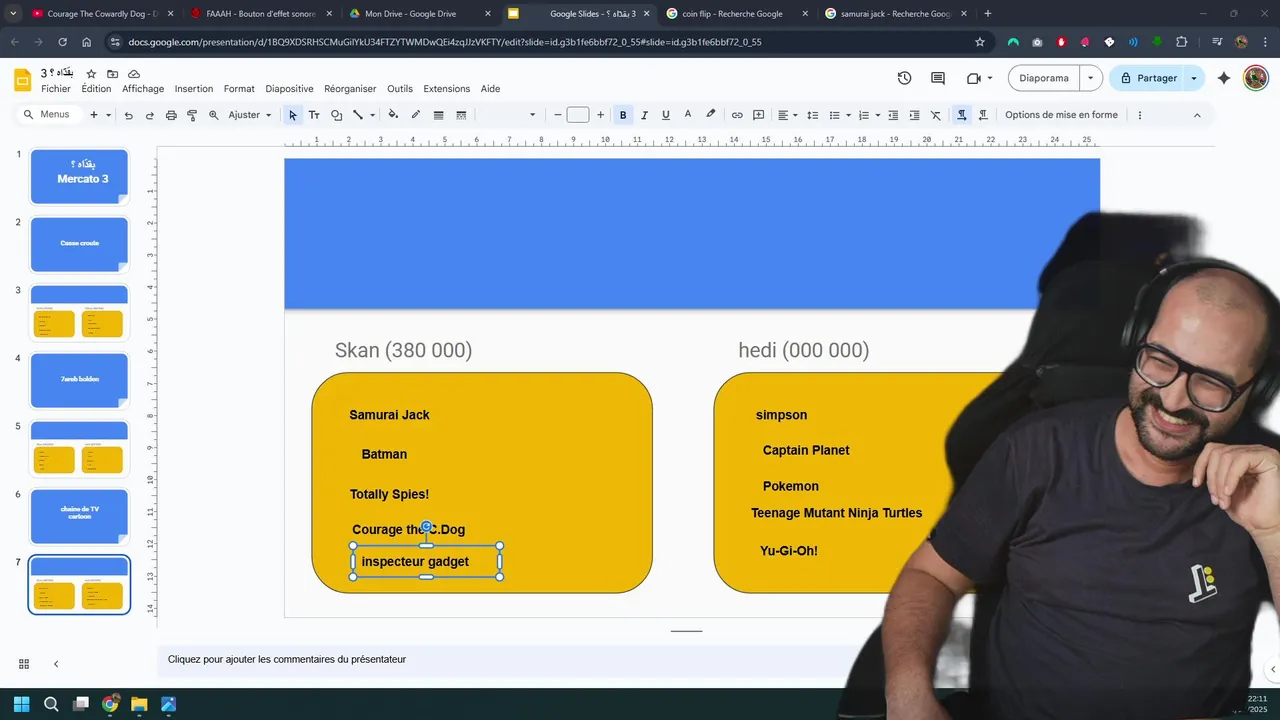Image resolution: width=1280 pixels, height=720 pixels.
Task: Open the Format menu
Action: click(x=239, y=89)
